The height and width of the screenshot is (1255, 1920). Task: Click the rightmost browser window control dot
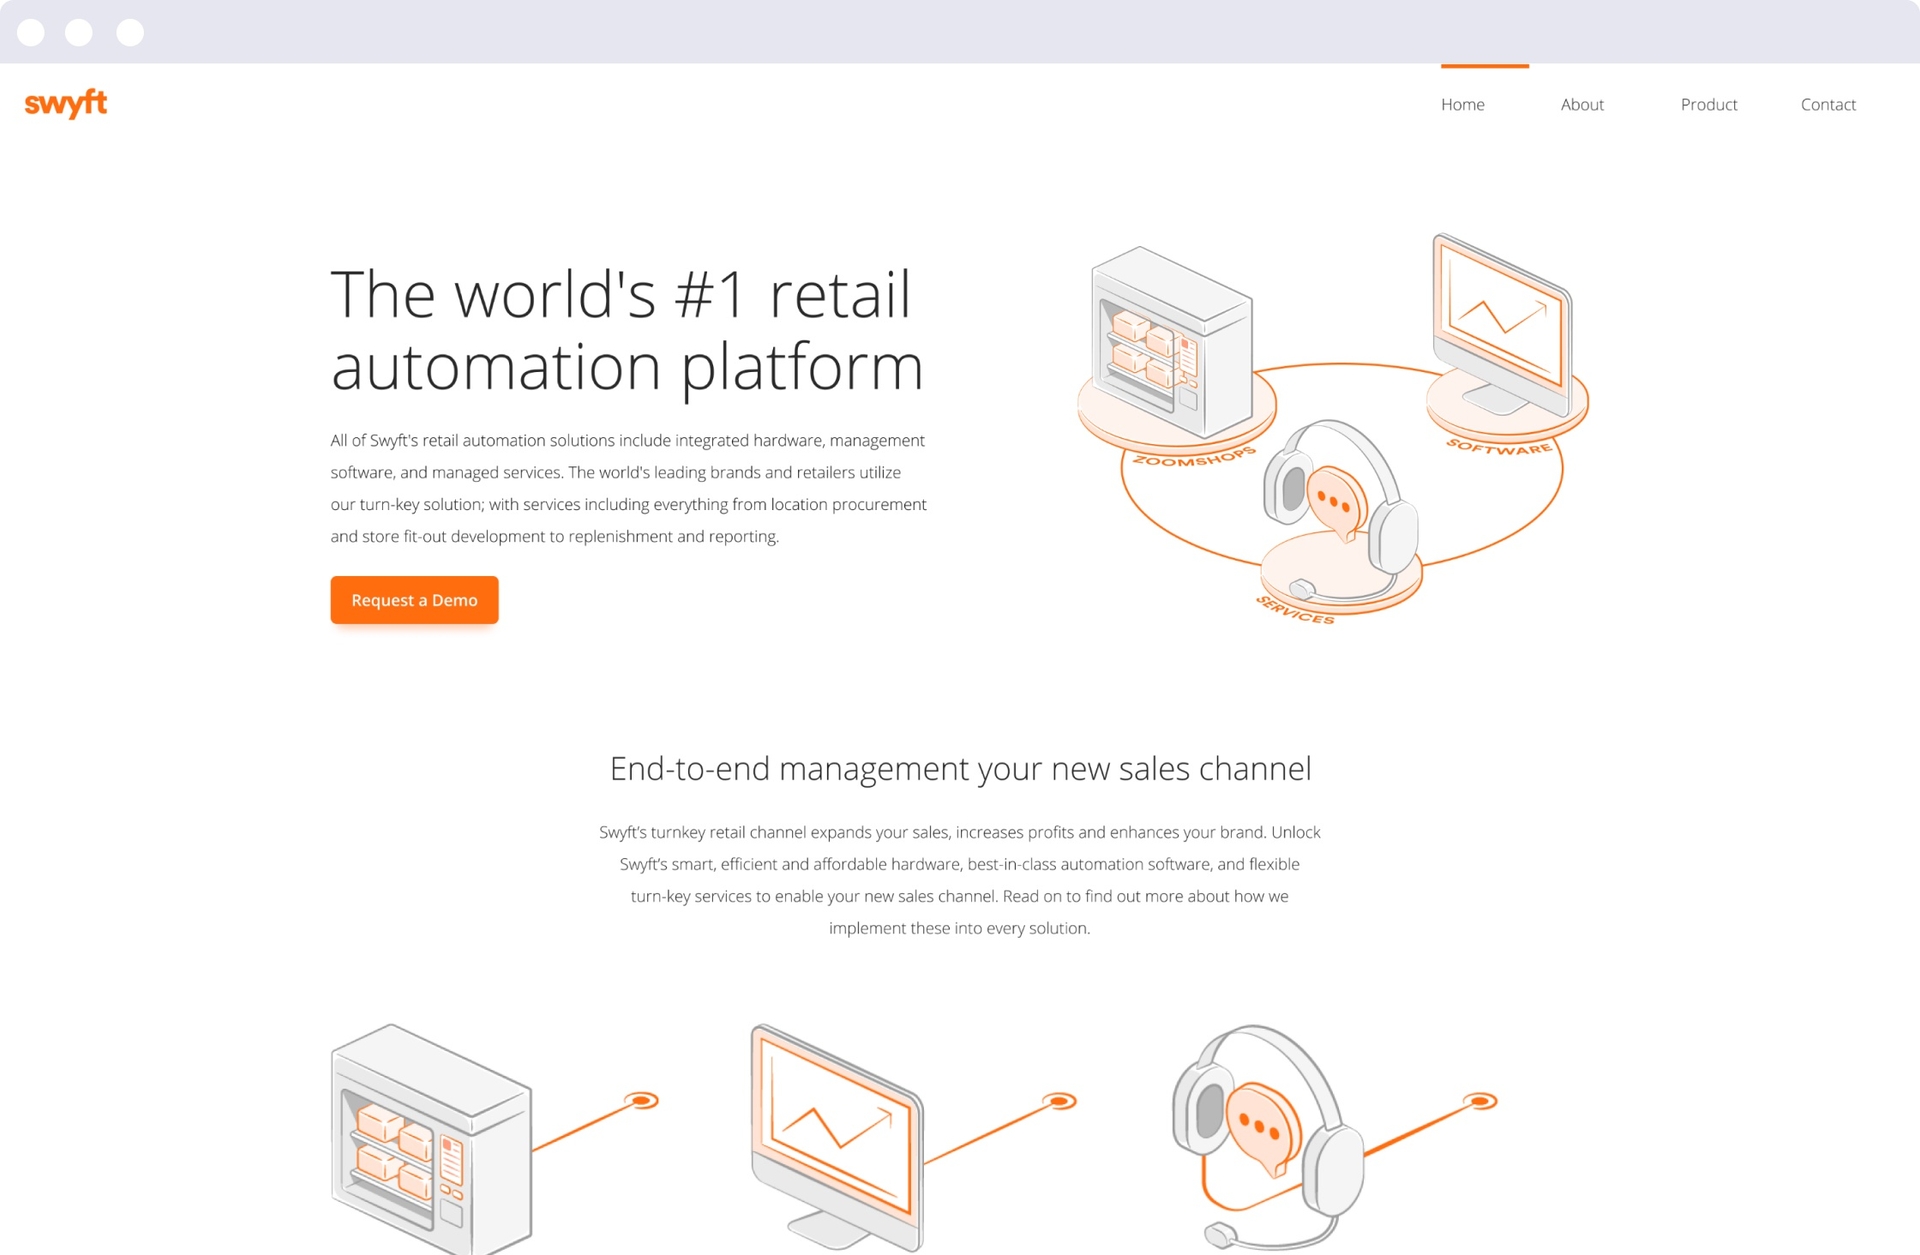[130, 31]
